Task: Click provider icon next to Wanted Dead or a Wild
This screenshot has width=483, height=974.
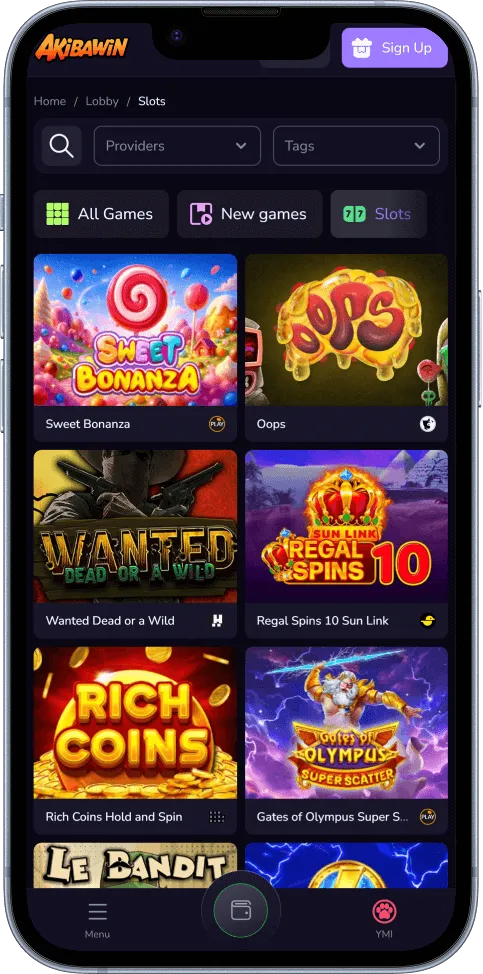Action: [x=217, y=621]
